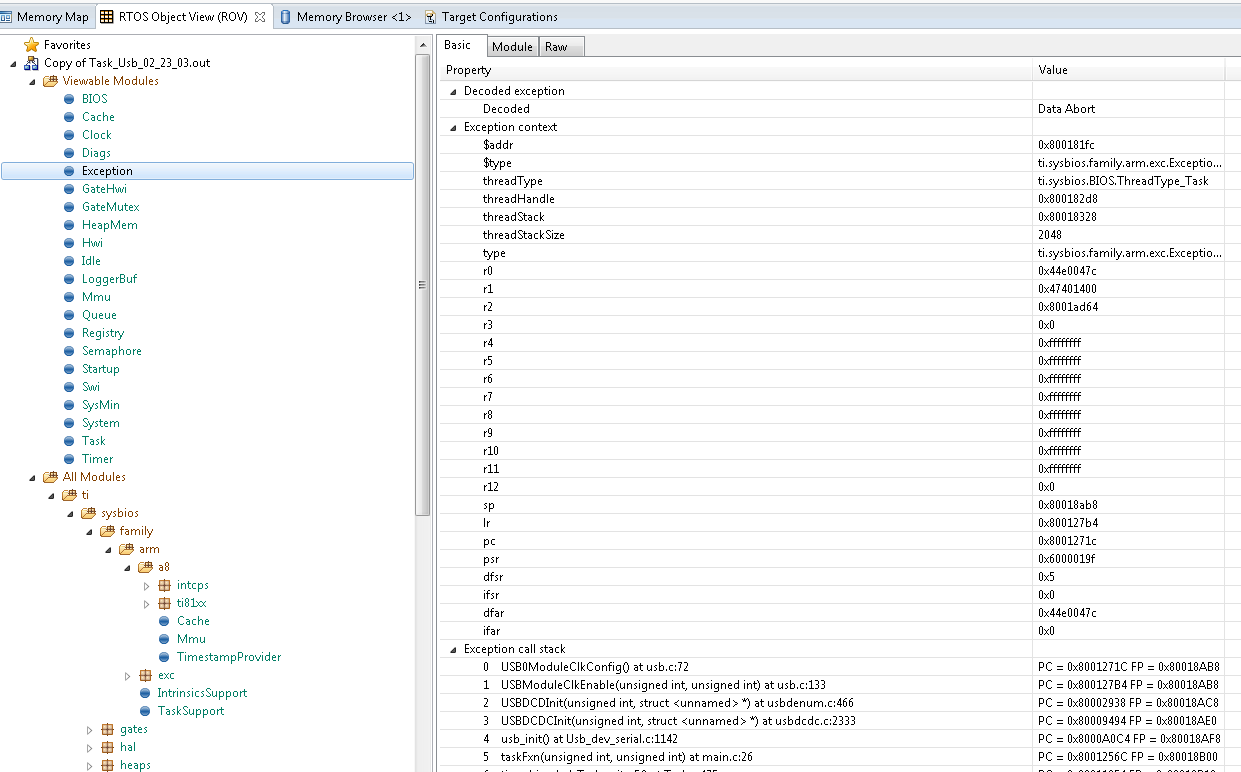Screen dimensions: 1241x772
Task: Collapse the Exception context section
Action: [452, 127]
